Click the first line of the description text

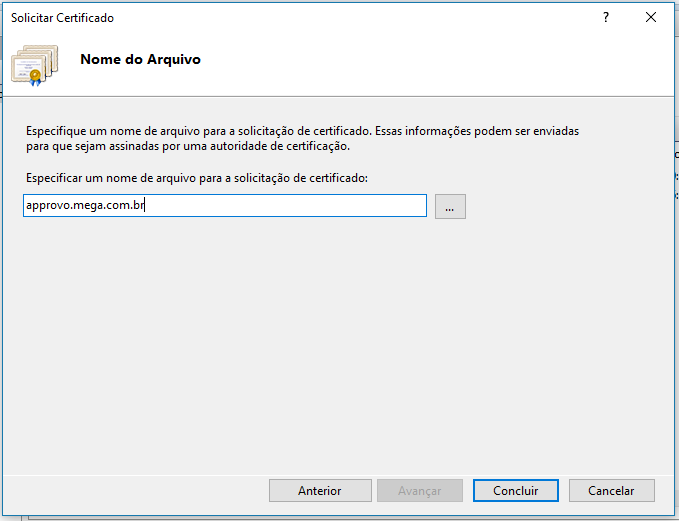point(300,131)
